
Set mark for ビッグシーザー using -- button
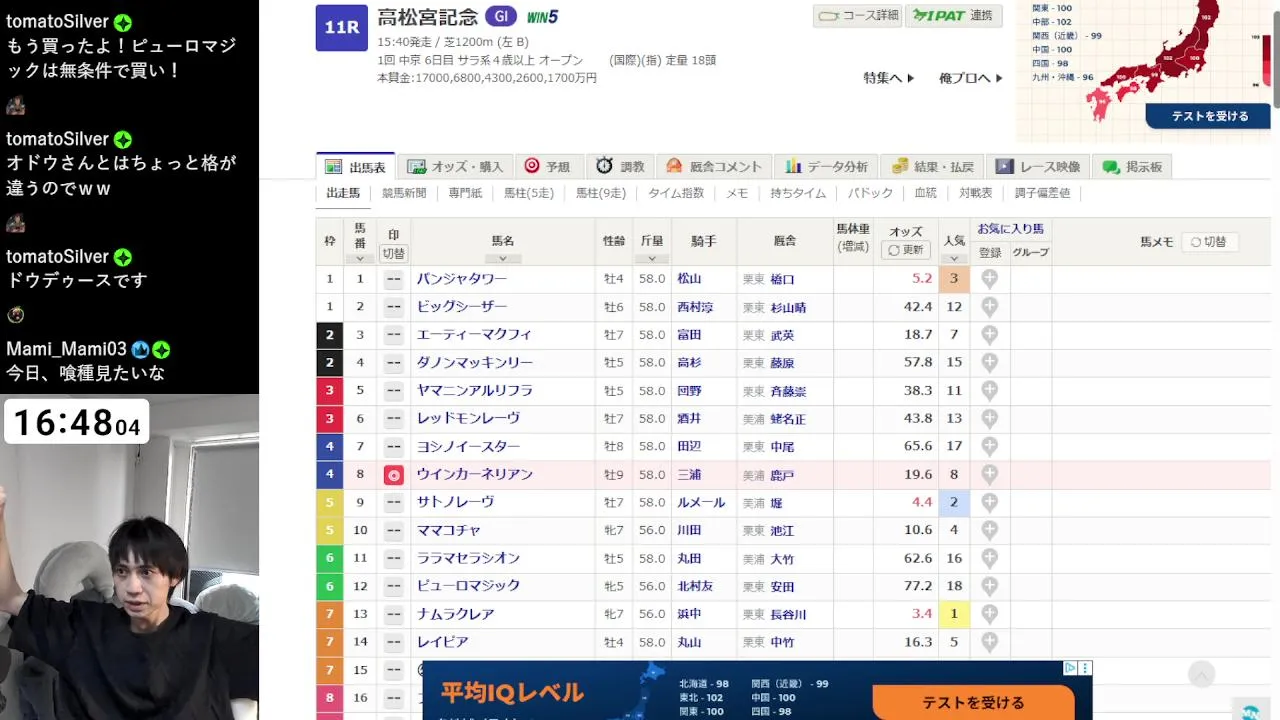[x=393, y=307]
